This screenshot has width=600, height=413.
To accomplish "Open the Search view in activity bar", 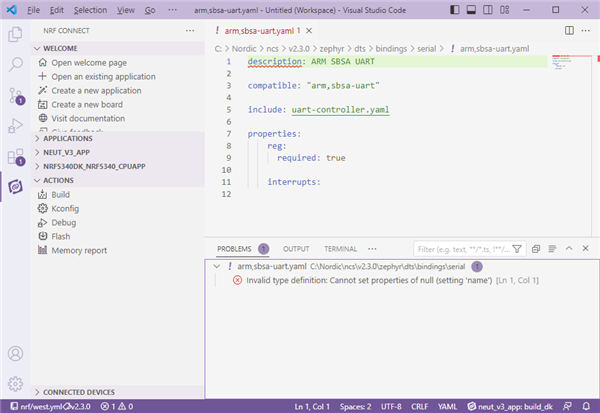I will (x=15, y=64).
